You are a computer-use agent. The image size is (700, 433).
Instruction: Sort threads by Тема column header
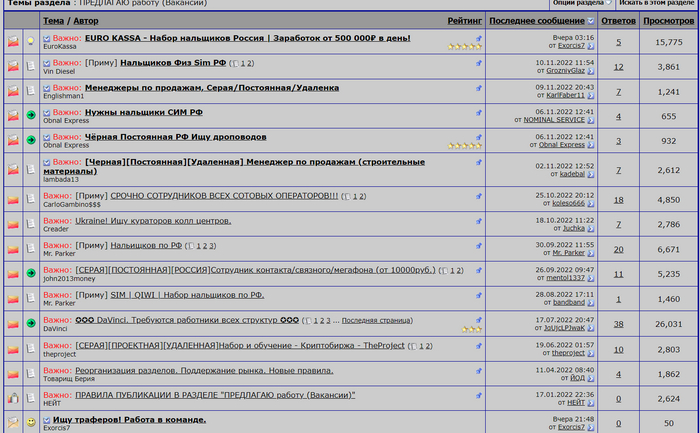(53, 21)
